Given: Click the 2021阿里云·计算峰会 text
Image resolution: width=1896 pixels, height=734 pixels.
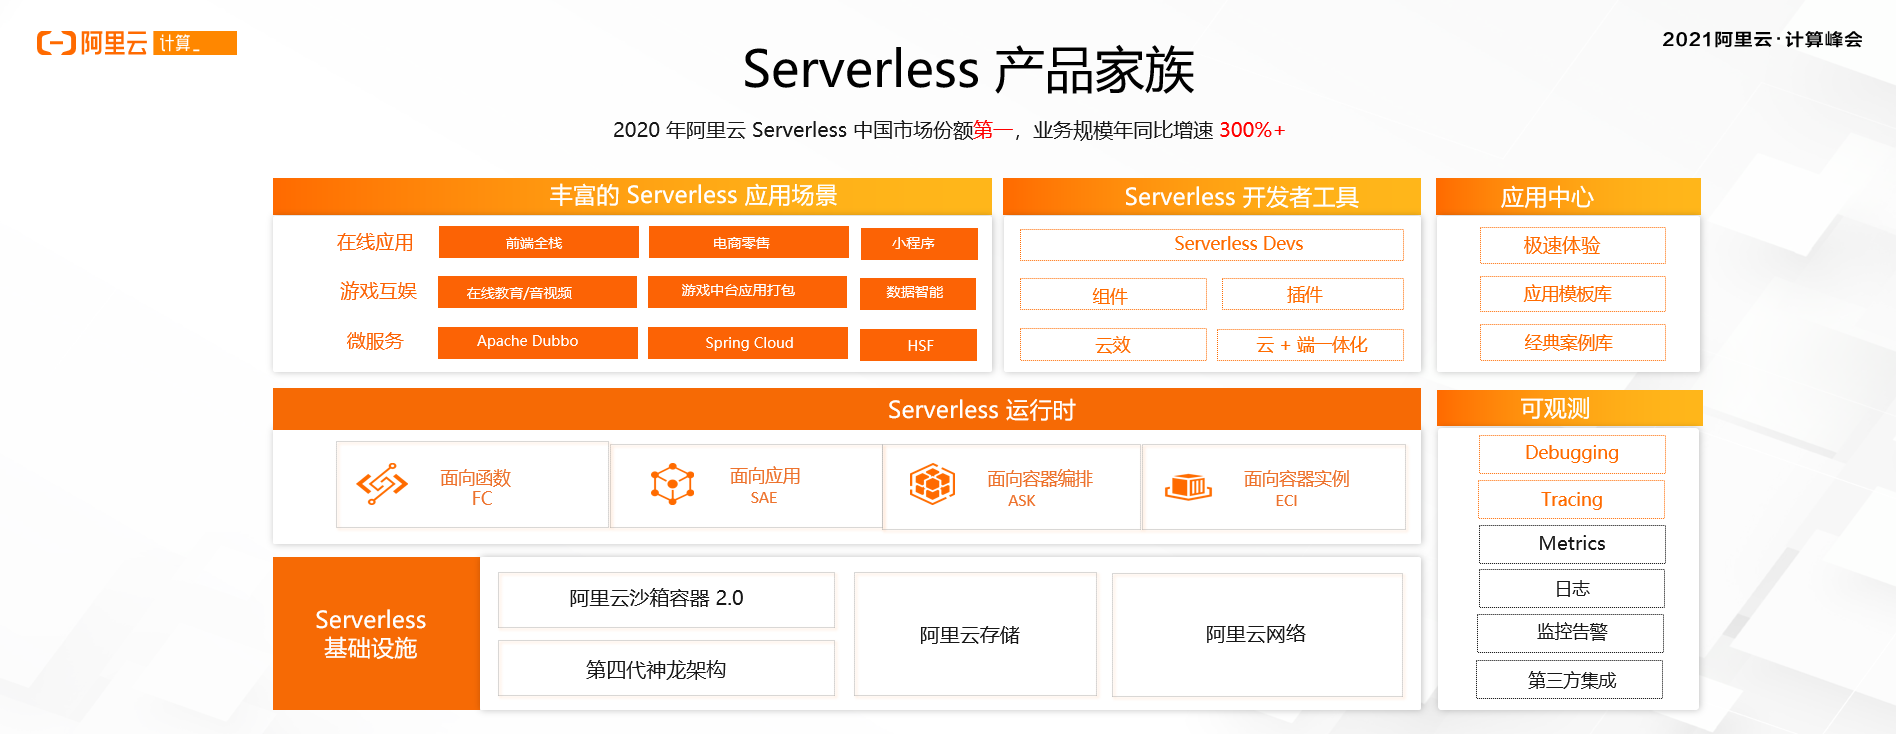Looking at the screenshot, I should pyautogui.click(x=1762, y=39).
